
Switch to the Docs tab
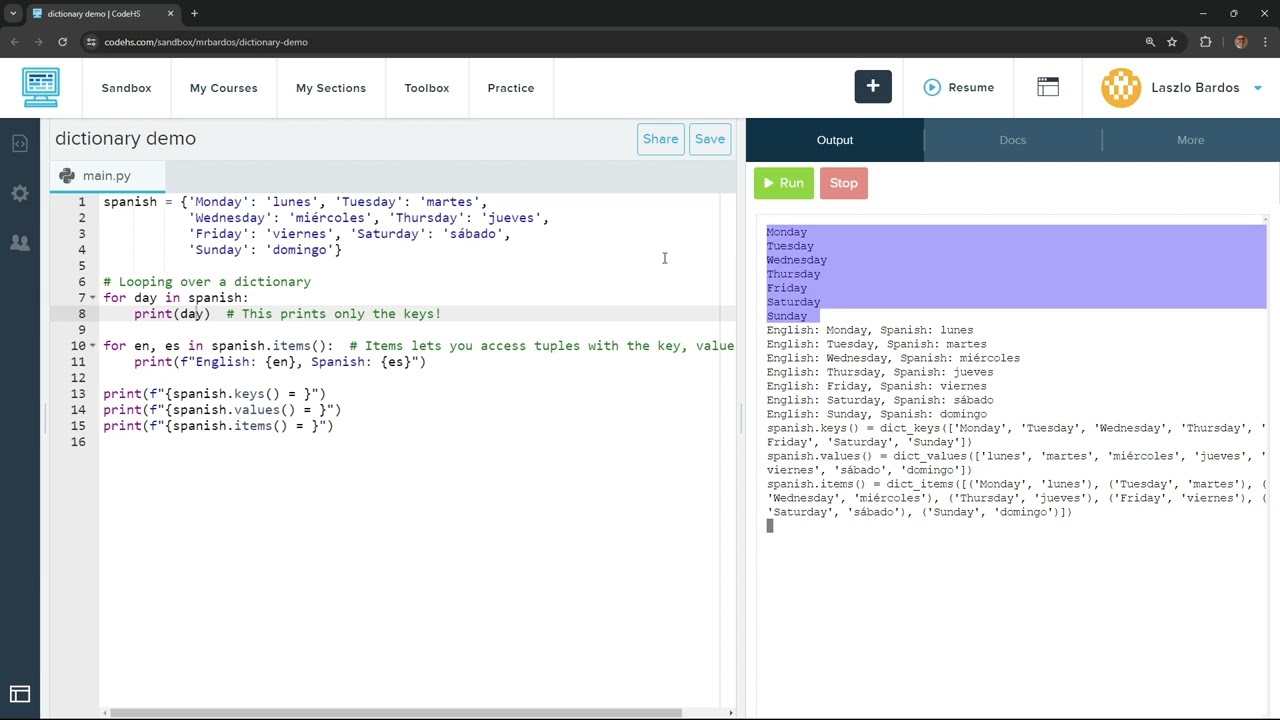point(1013,140)
